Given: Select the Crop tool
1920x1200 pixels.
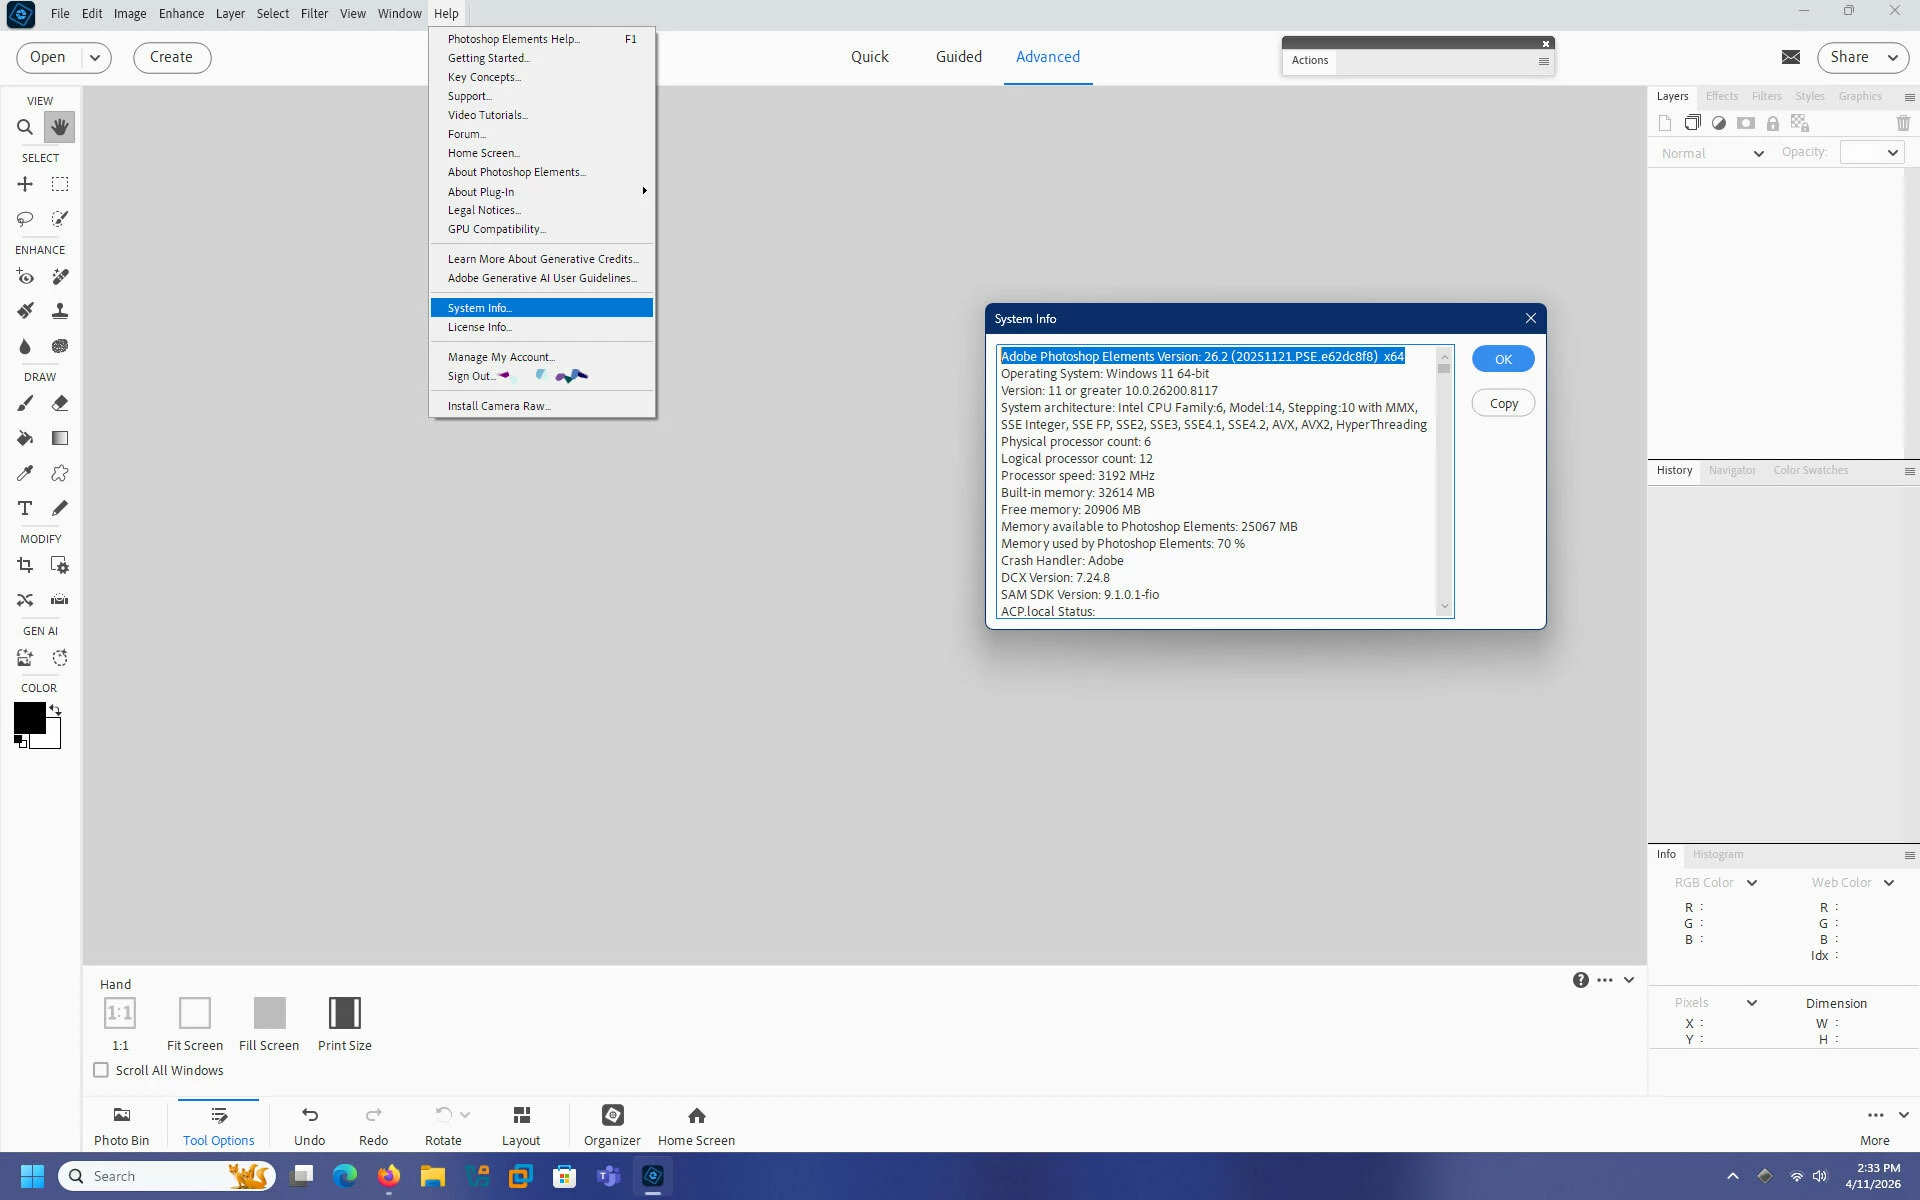Looking at the screenshot, I should click(25, 565).
